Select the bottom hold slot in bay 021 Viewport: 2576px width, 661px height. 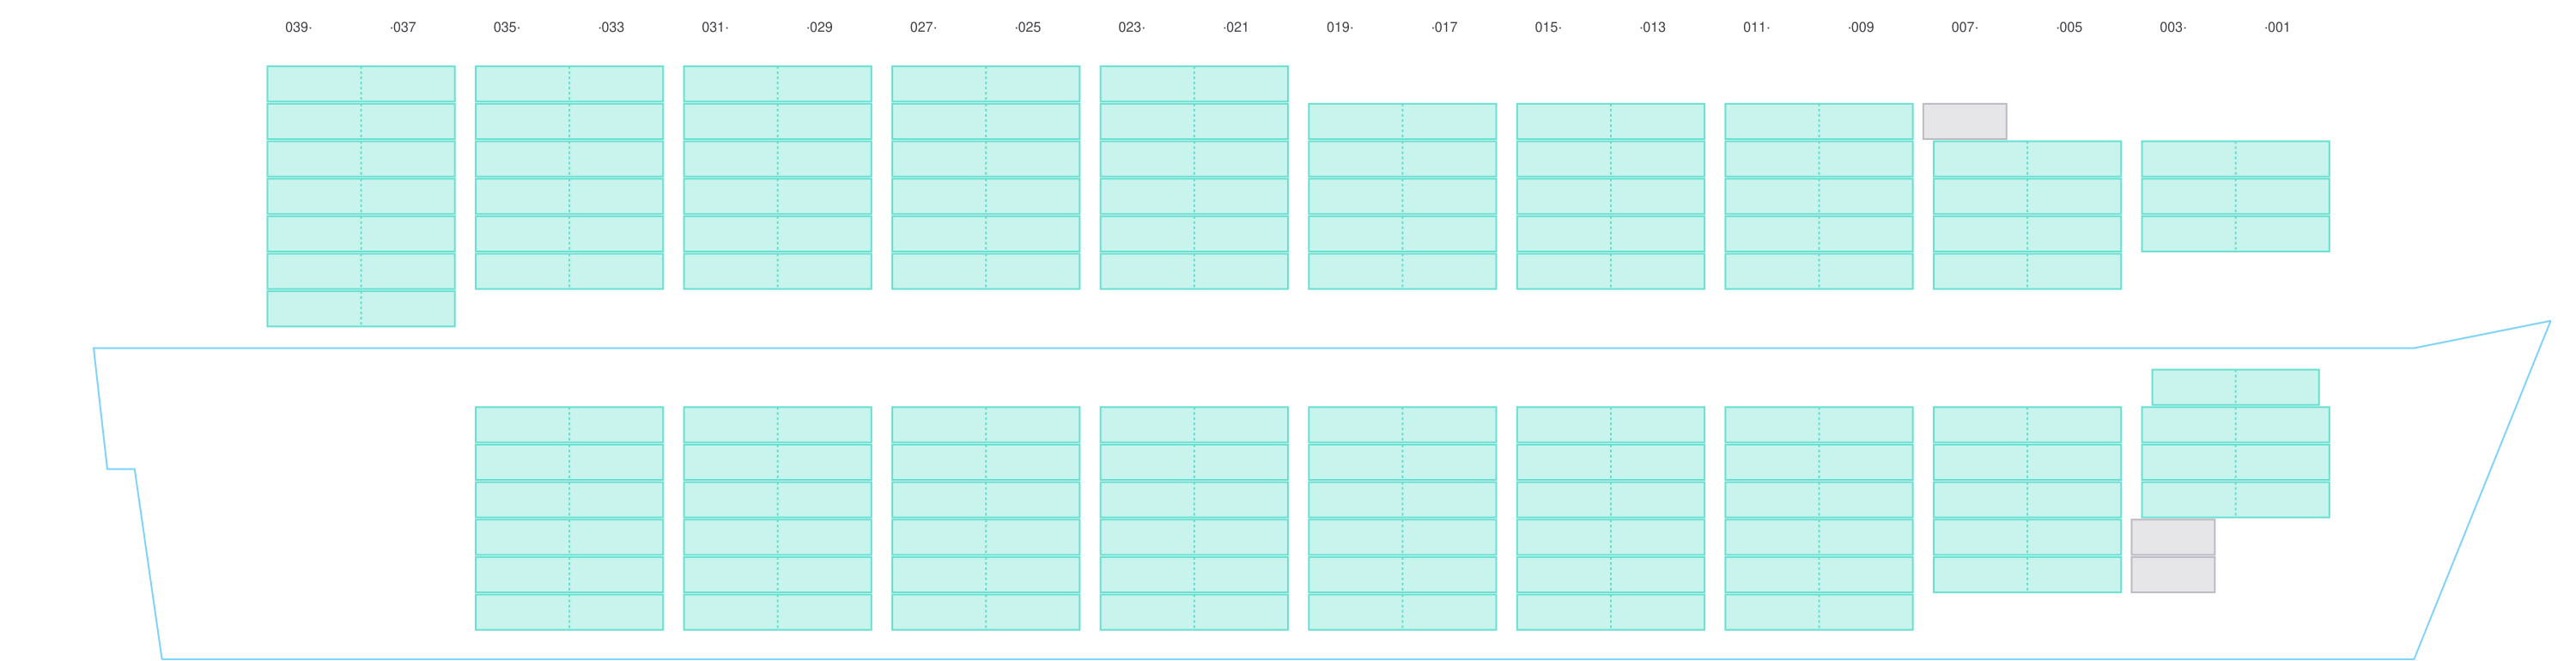tap(1241, 612)
